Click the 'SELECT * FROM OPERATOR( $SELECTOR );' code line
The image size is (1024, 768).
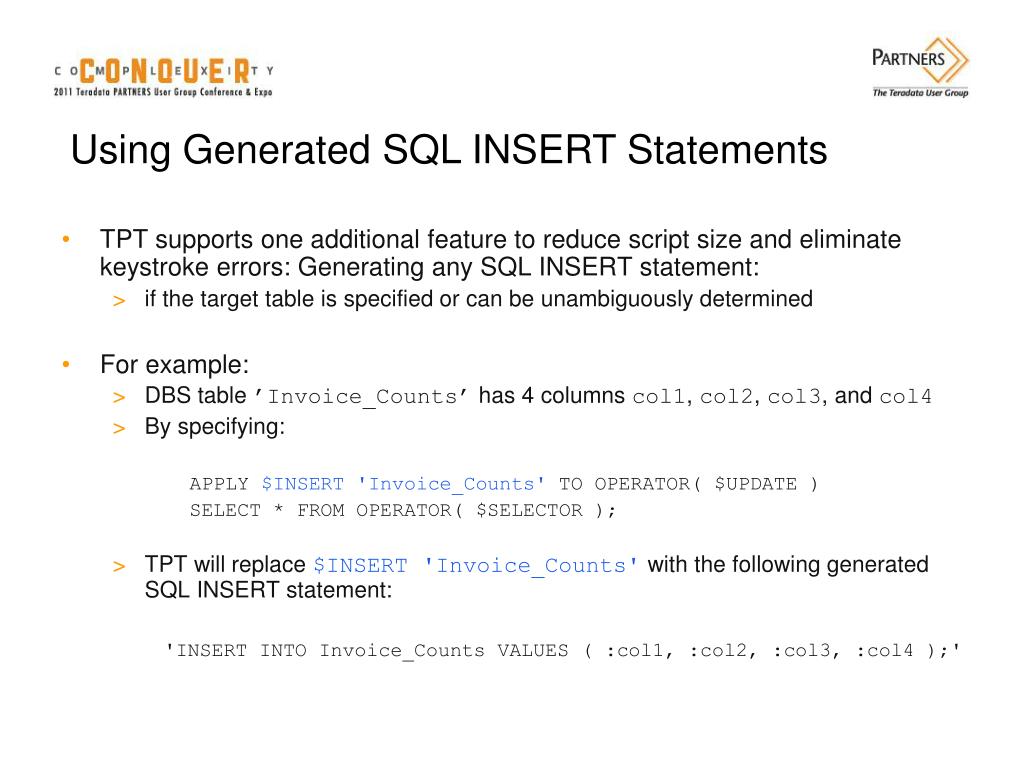click(x=402, y=510)
